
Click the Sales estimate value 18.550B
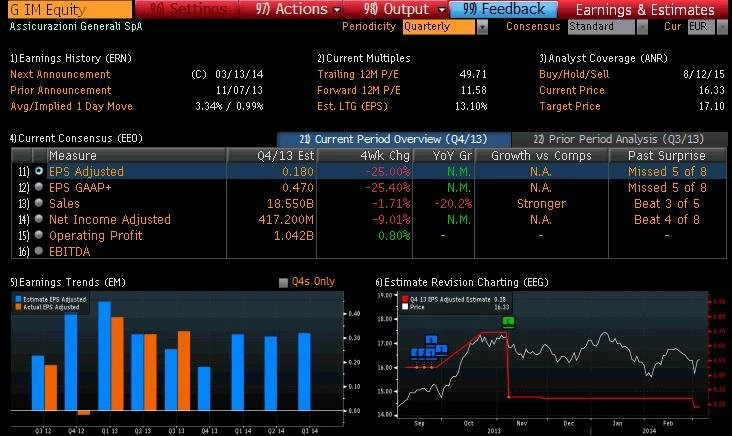tap(290, 204)
